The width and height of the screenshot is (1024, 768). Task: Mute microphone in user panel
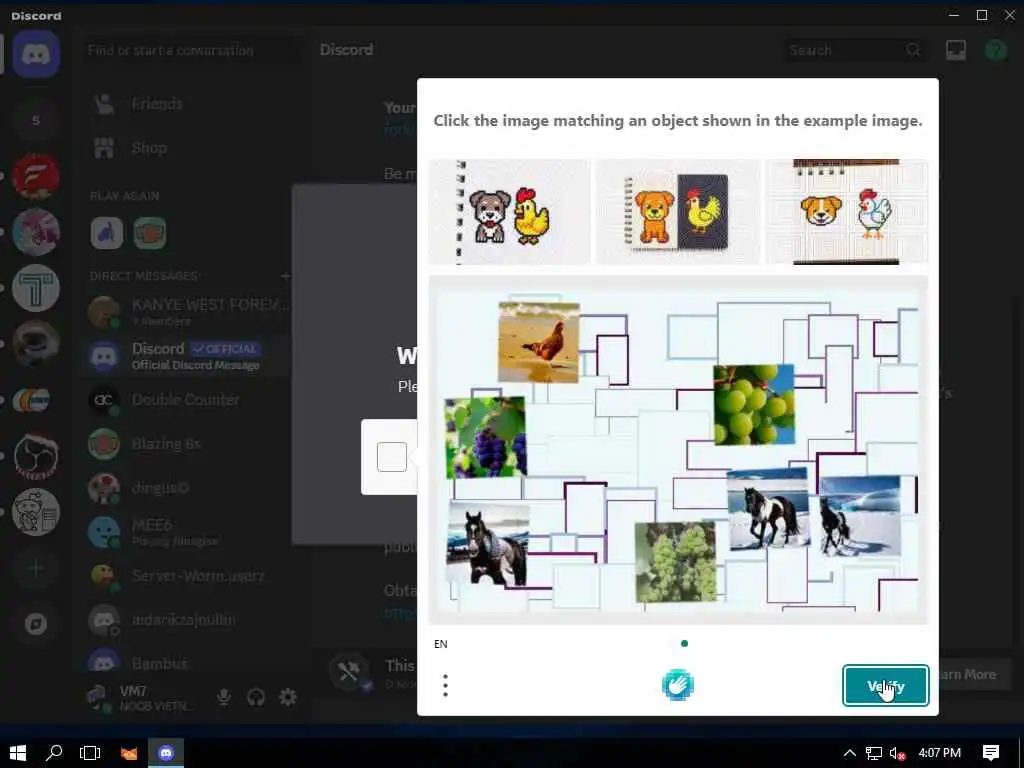pyautogui.click(x=223, y=697)
